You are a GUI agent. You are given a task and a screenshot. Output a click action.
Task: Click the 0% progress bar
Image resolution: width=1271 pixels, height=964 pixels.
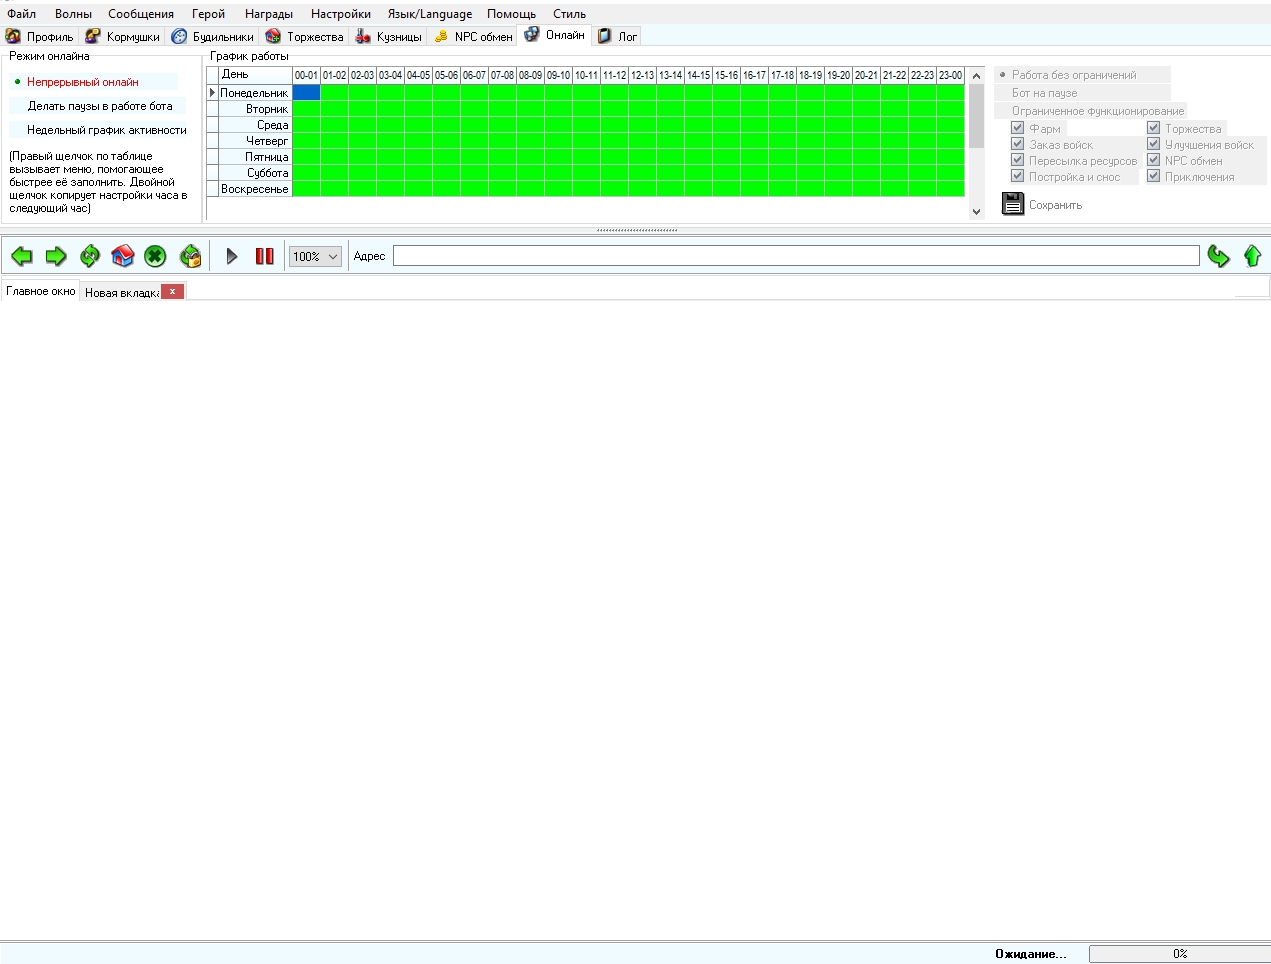(1179, 954)
